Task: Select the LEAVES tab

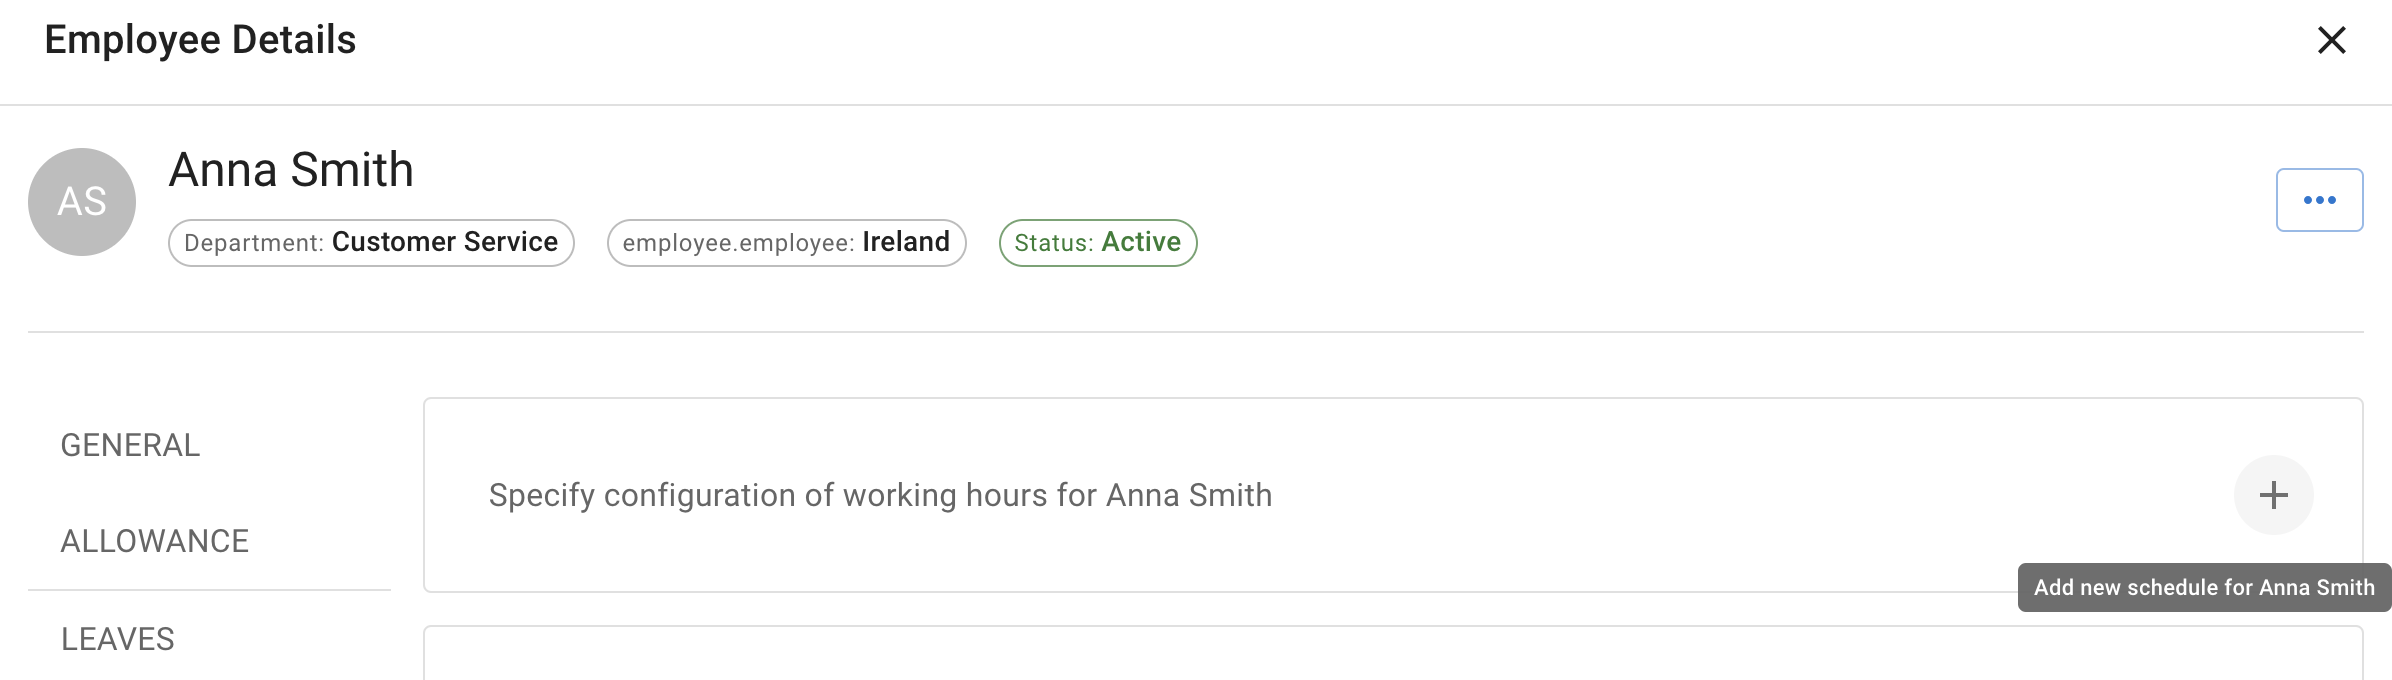Action: (x=118, y=639)
